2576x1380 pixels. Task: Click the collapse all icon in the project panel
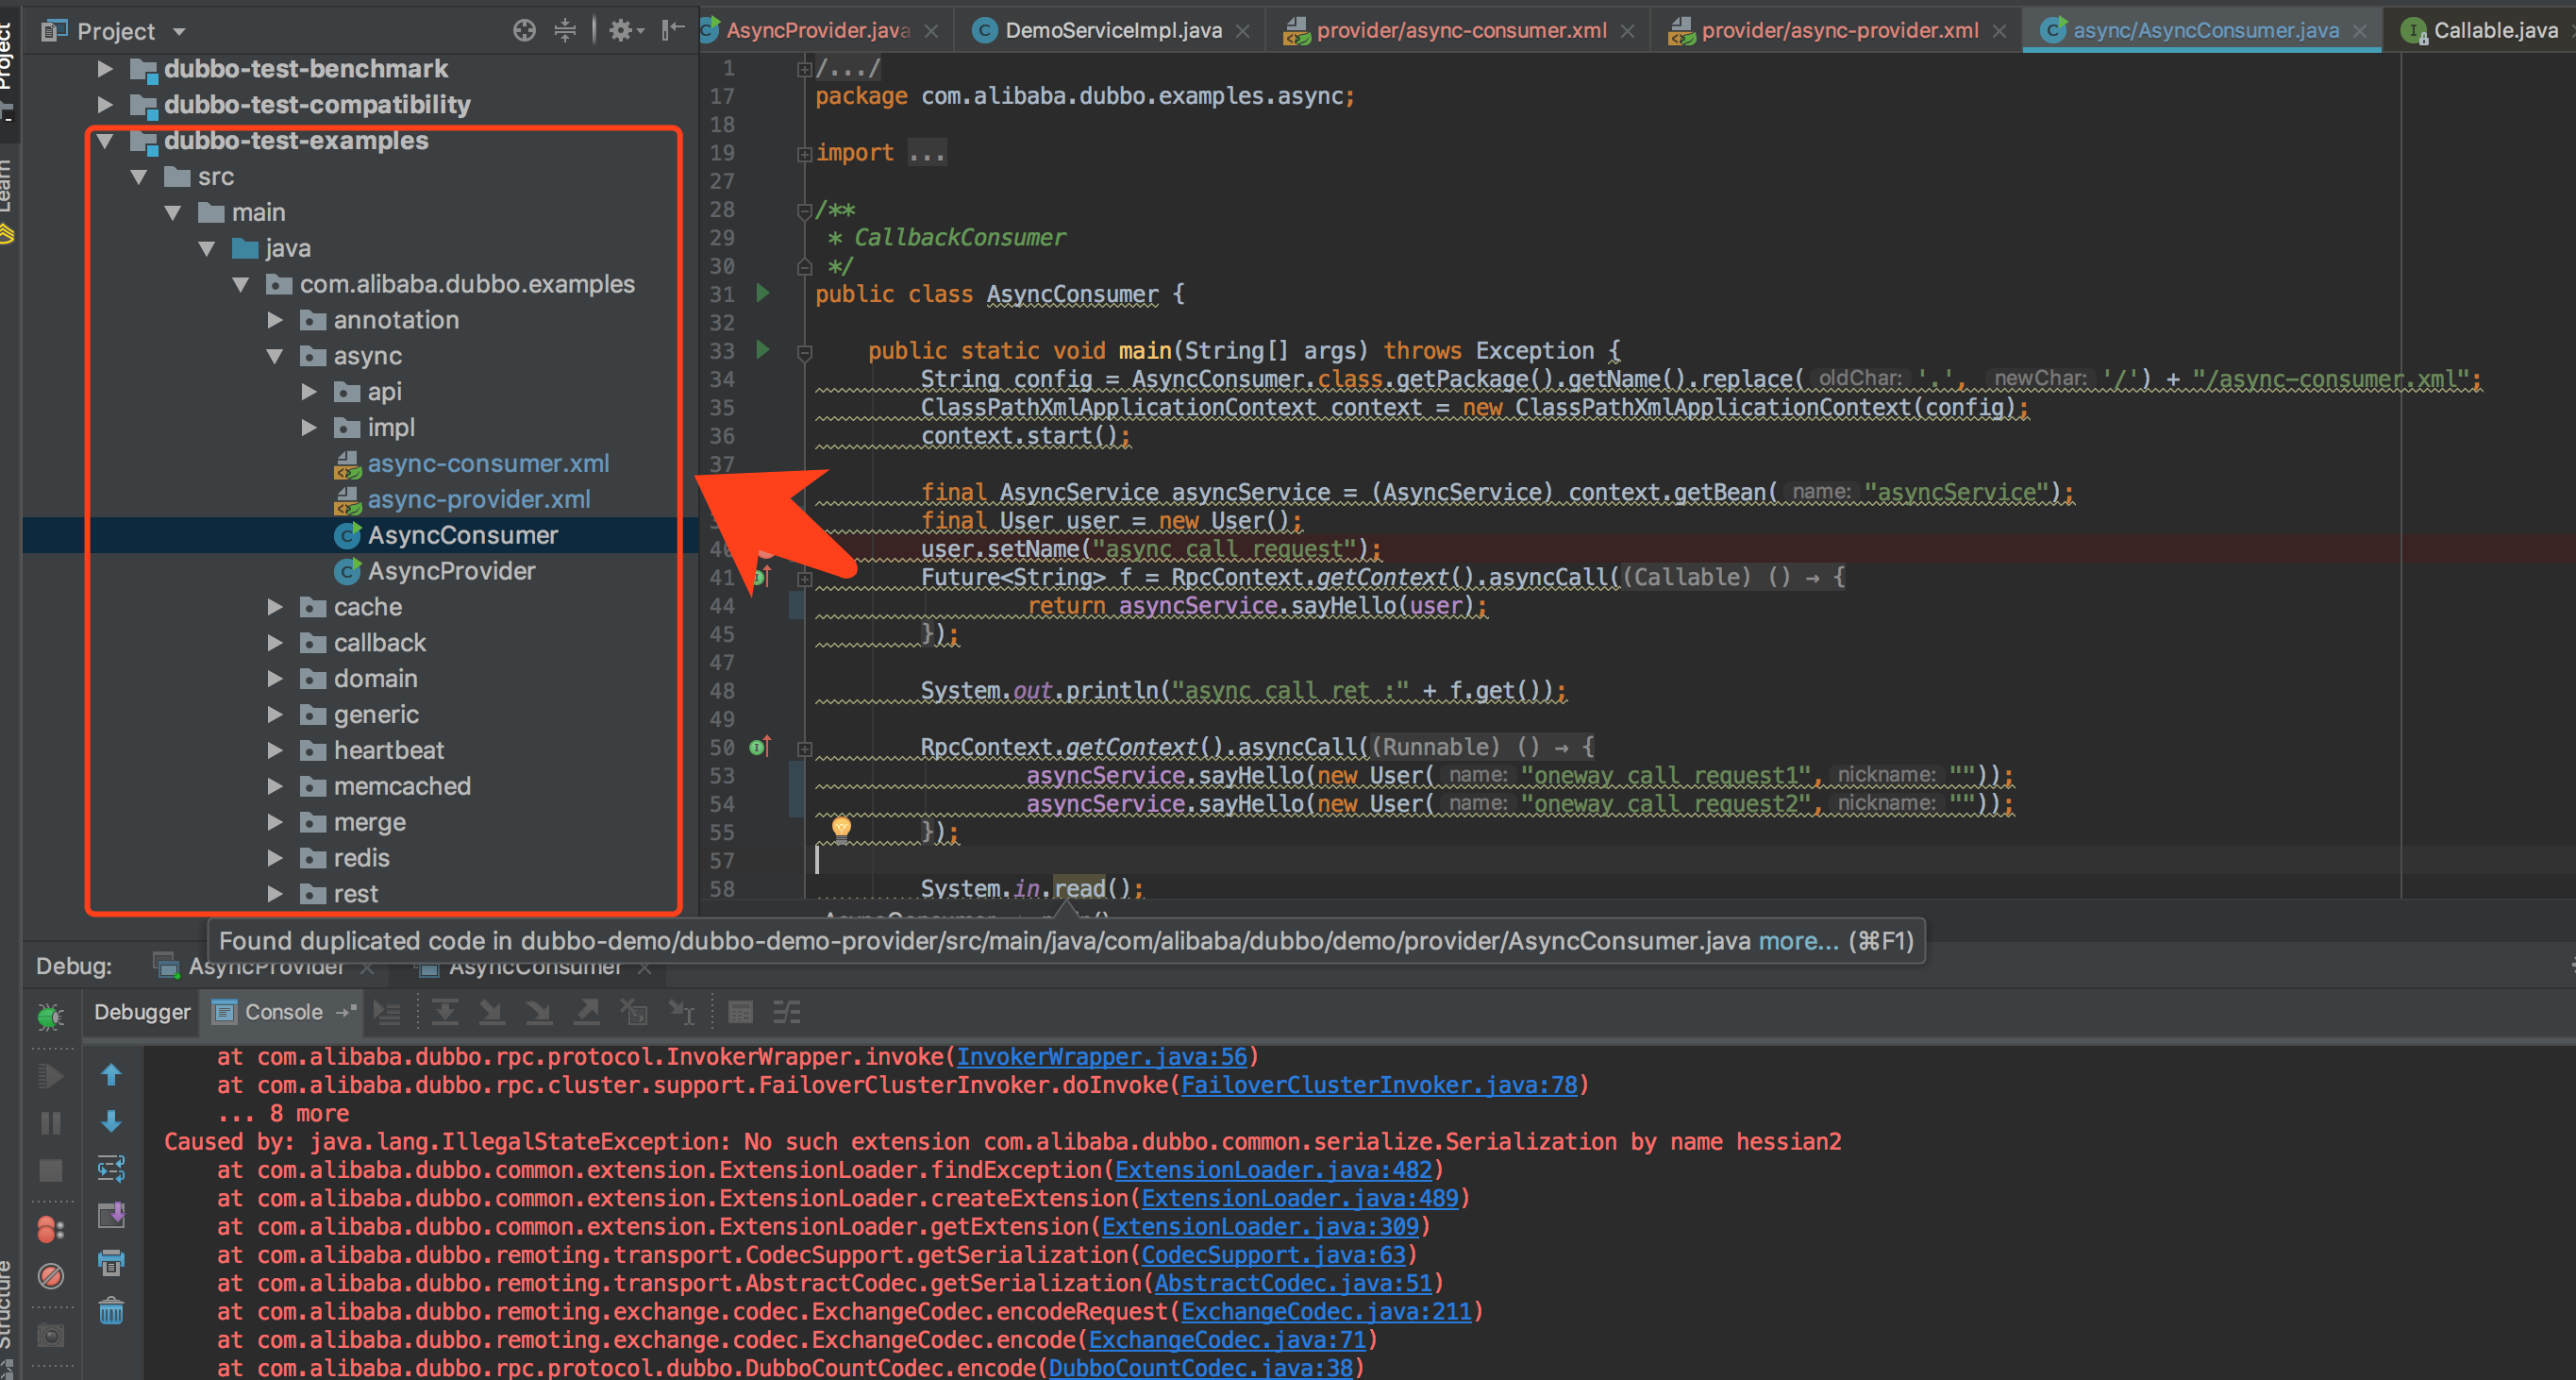point(565,31)
